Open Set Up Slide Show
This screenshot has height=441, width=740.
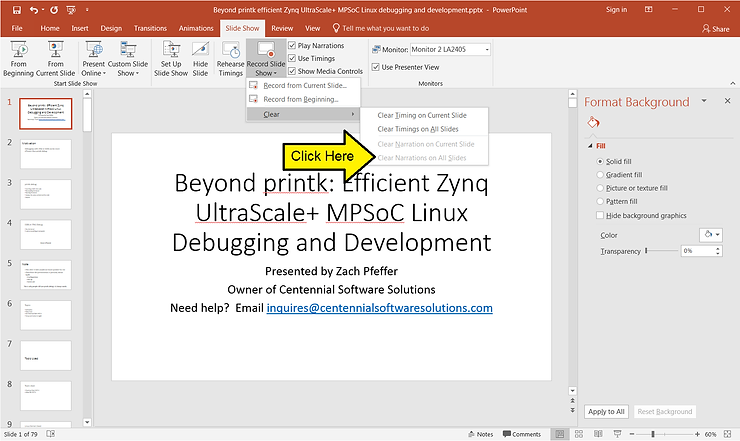coord(171,59)
